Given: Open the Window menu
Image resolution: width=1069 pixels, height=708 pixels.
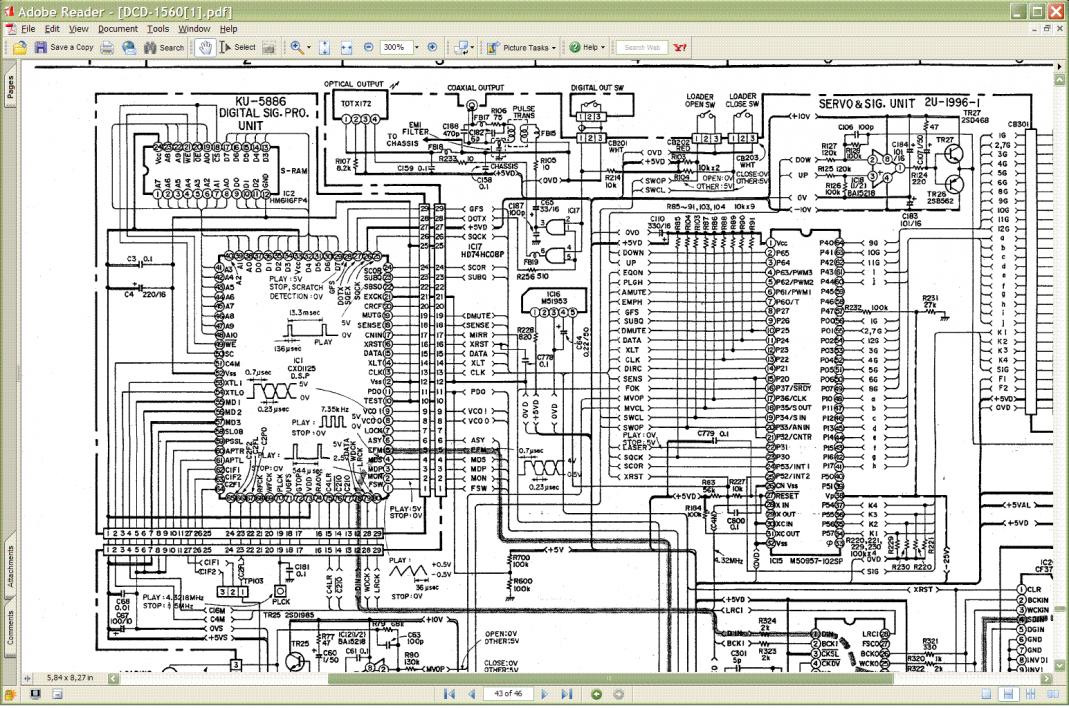Looking at the screenshot, I should point(194,29).
